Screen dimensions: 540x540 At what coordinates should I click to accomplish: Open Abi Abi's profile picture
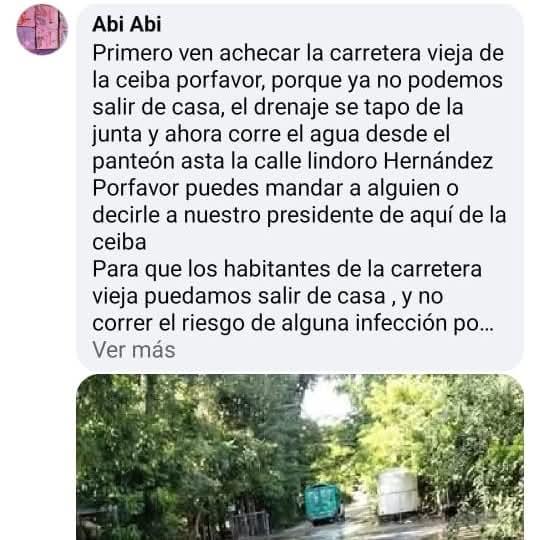(42, 29)
